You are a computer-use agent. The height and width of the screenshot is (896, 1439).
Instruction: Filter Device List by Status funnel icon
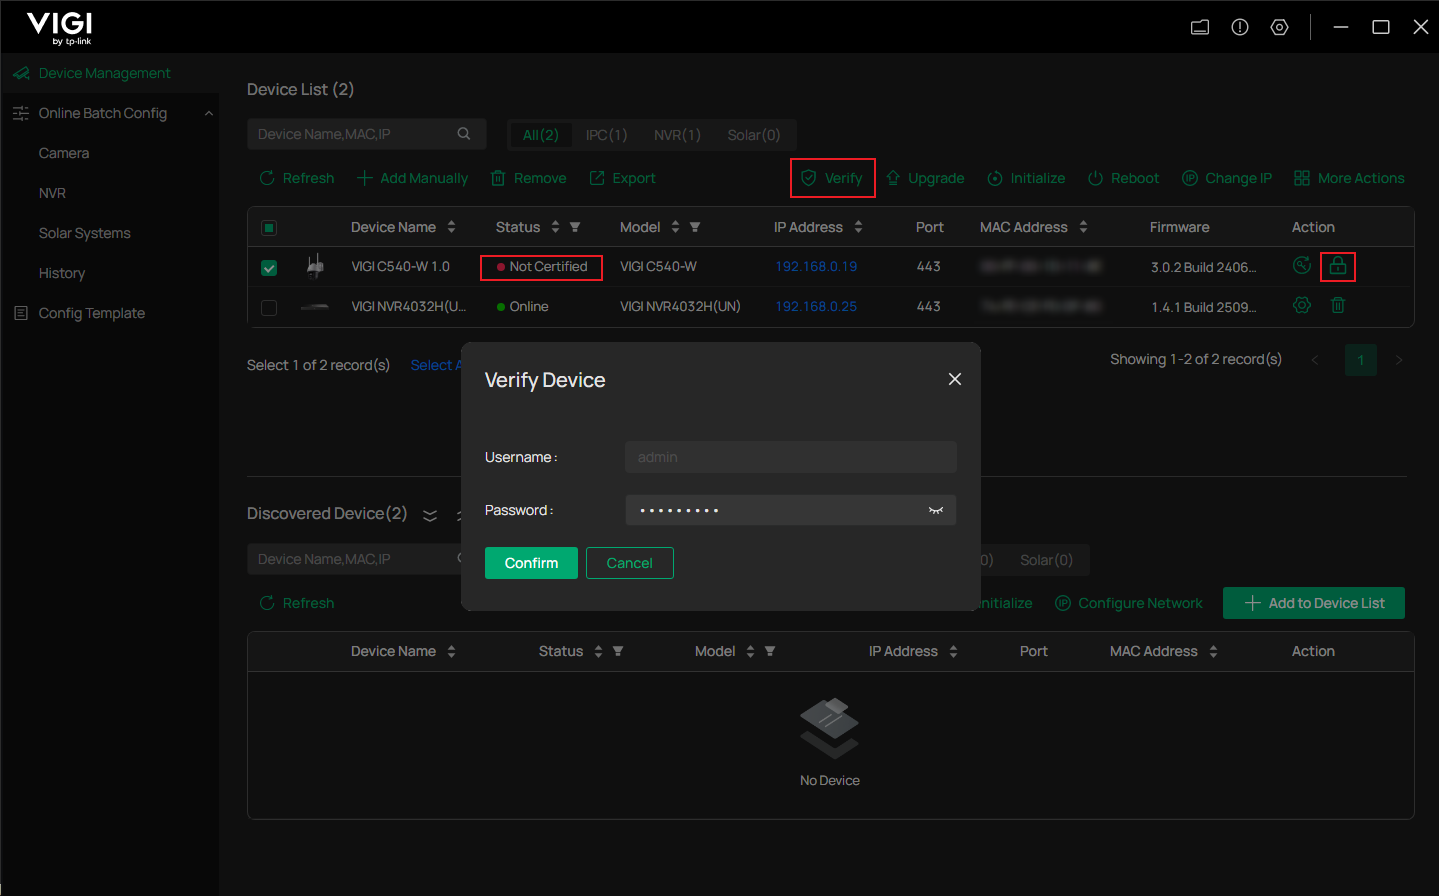click(x=575, y=227)
